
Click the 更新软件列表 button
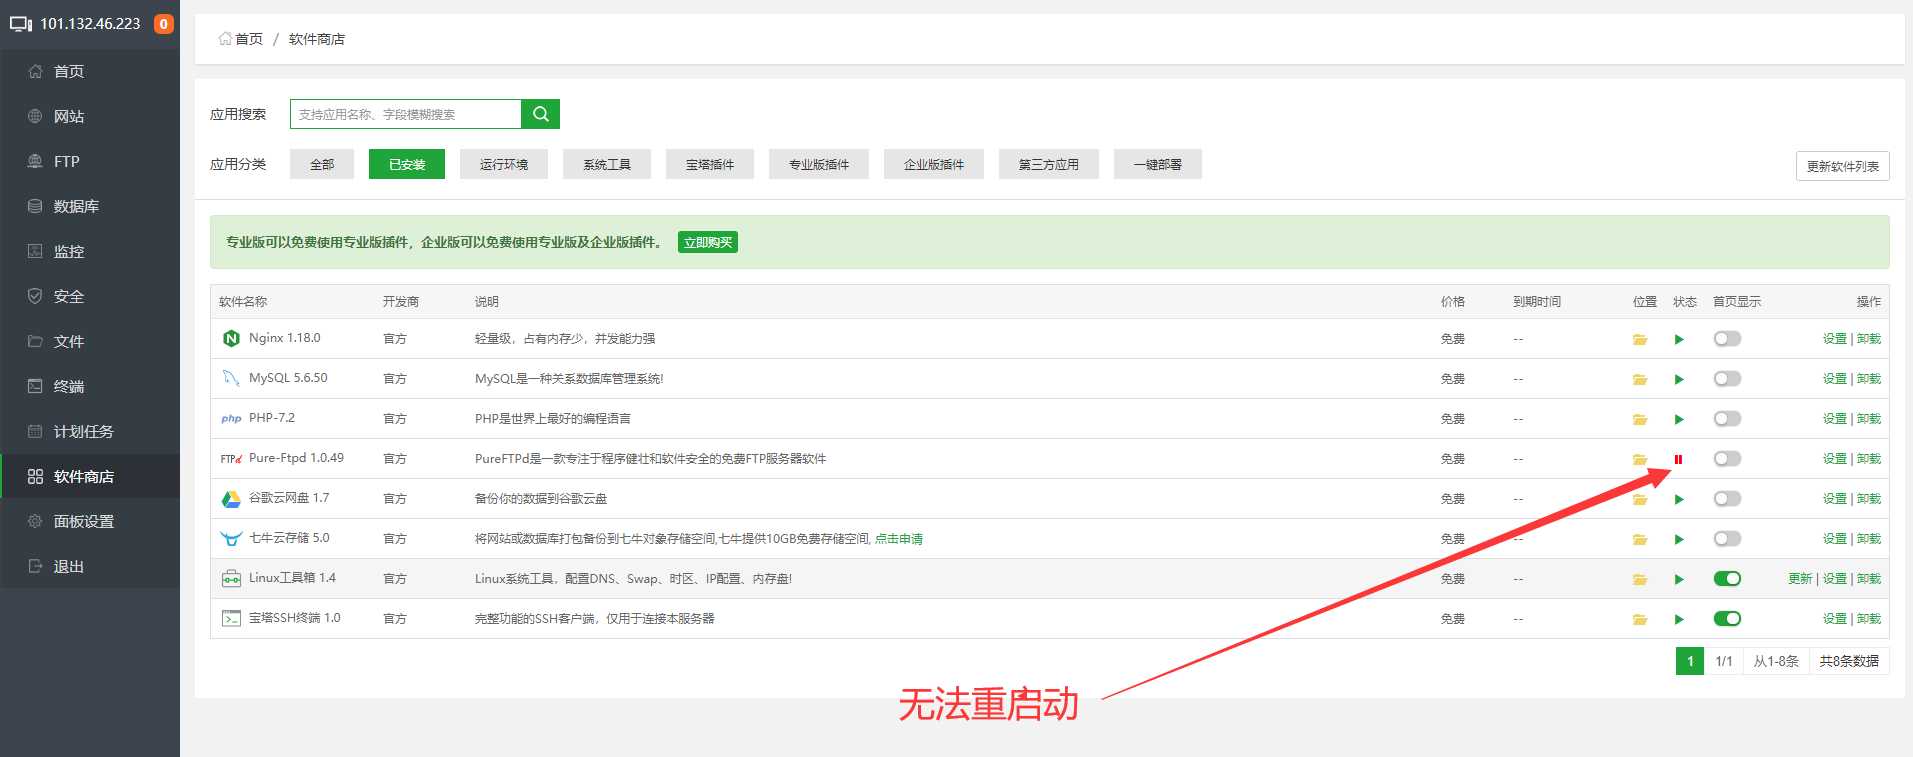1843,166
